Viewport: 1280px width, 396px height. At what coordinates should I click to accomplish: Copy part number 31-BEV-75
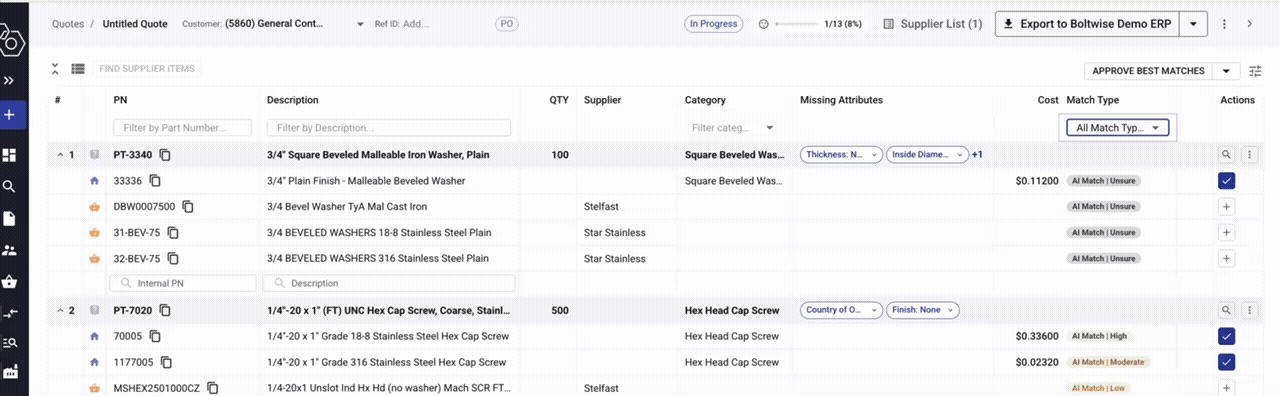(x=172, y=233)
